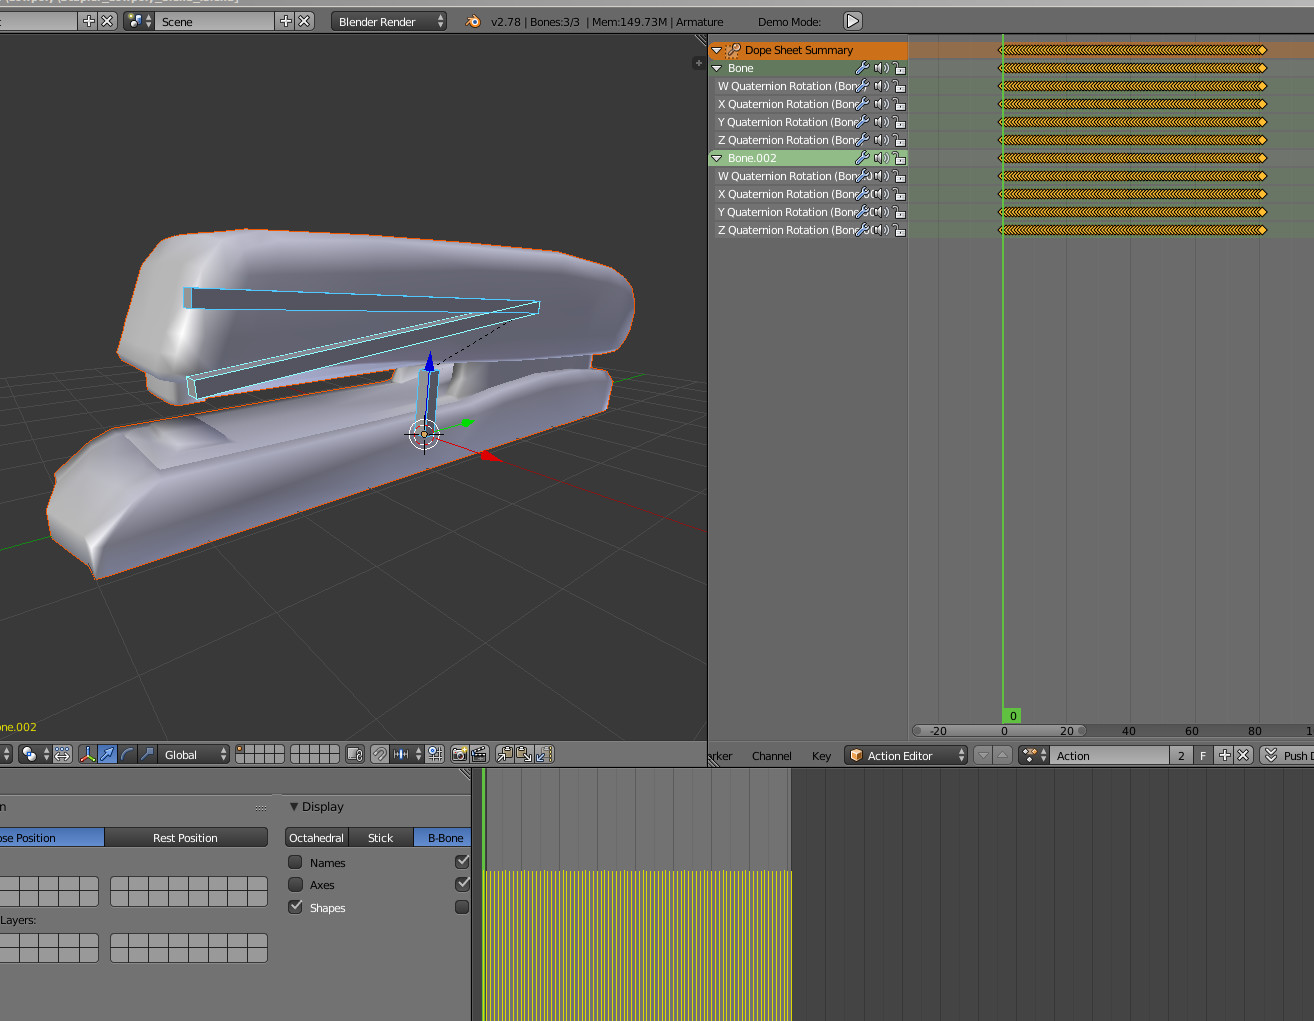
Task: Click the OpenGL render active viewport camera icon
Action: coord(460,754)
